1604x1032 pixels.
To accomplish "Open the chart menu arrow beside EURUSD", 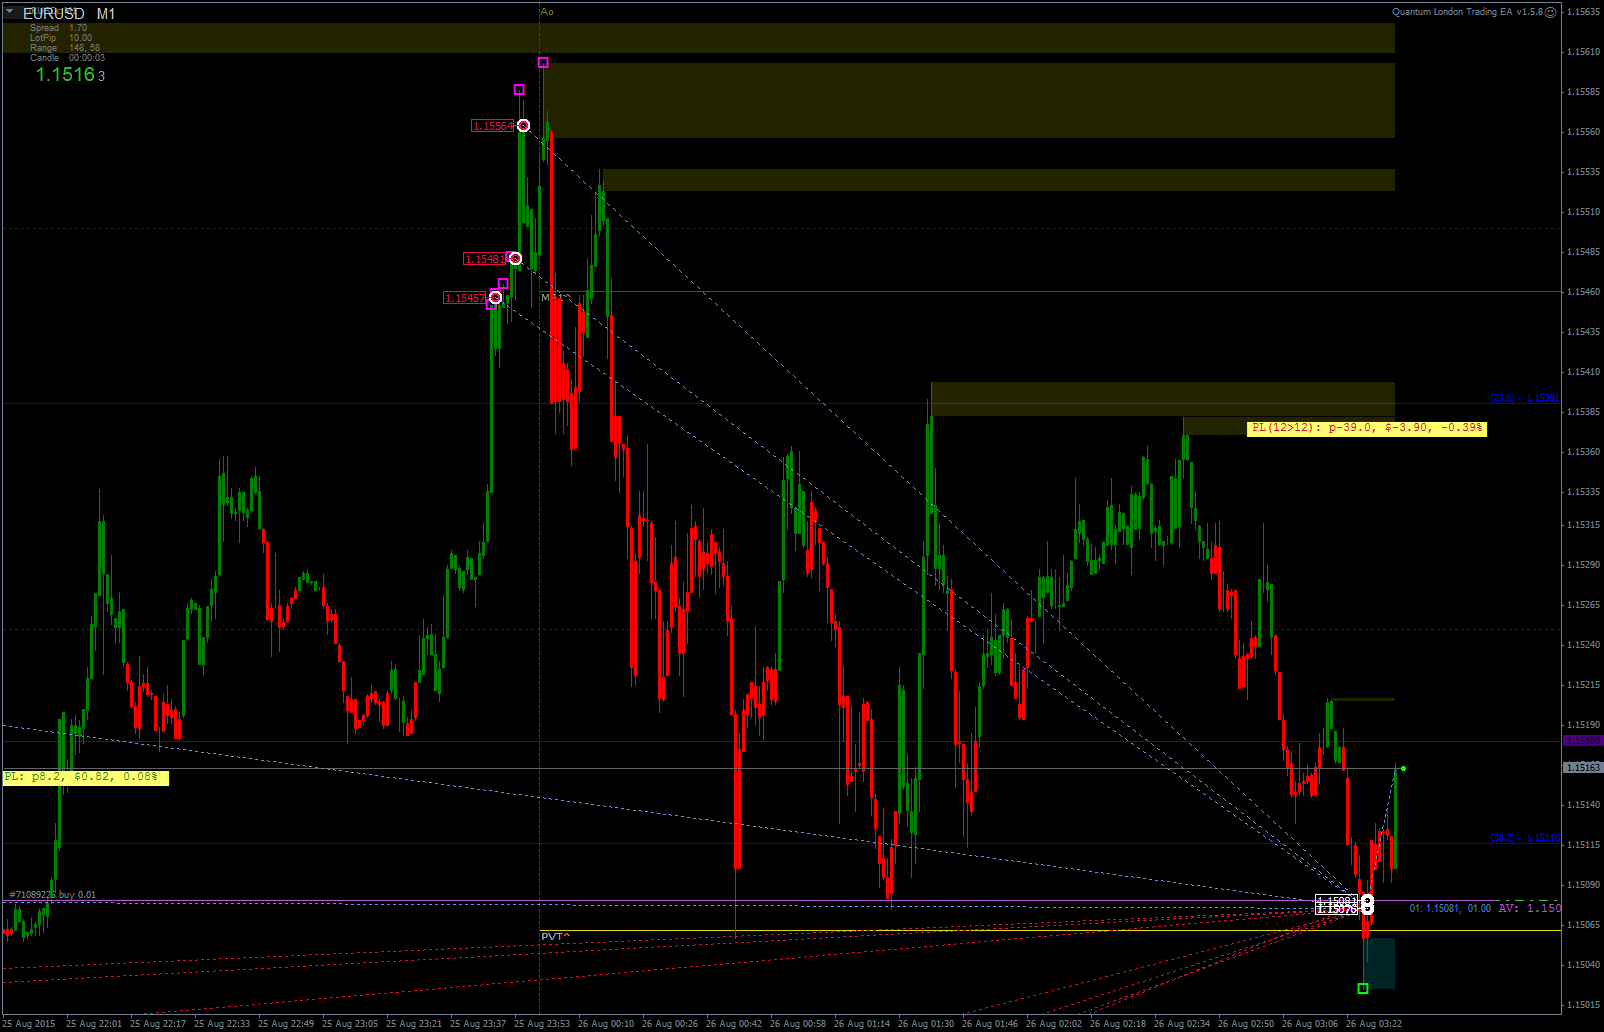I will 10,12.
